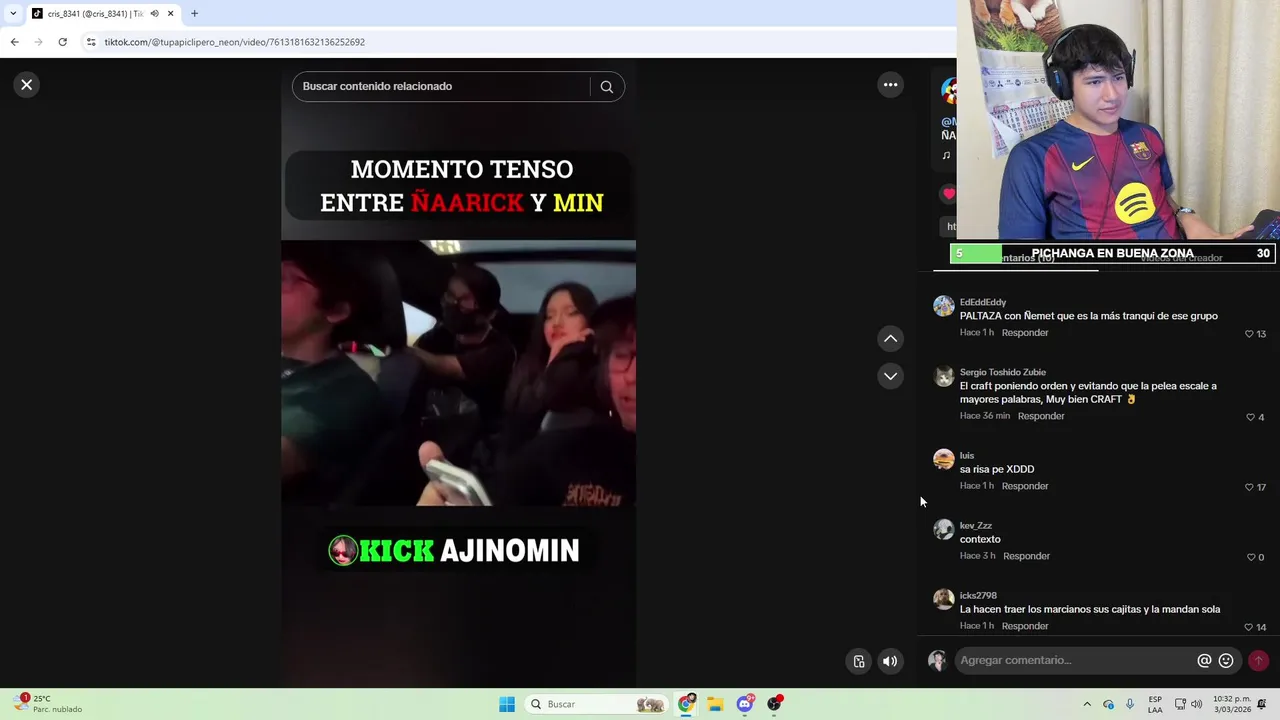
Task: Open Chrome from the taskbar
Action: [x=686, y=704]
